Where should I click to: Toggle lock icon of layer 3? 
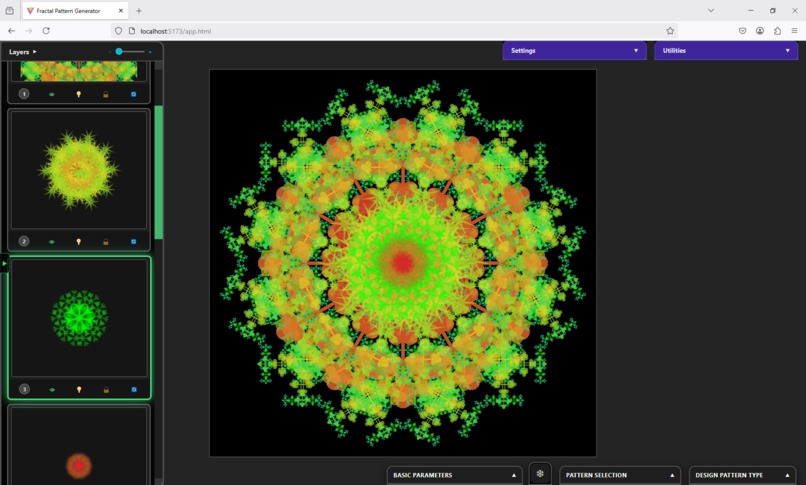[x=106, y=389]
